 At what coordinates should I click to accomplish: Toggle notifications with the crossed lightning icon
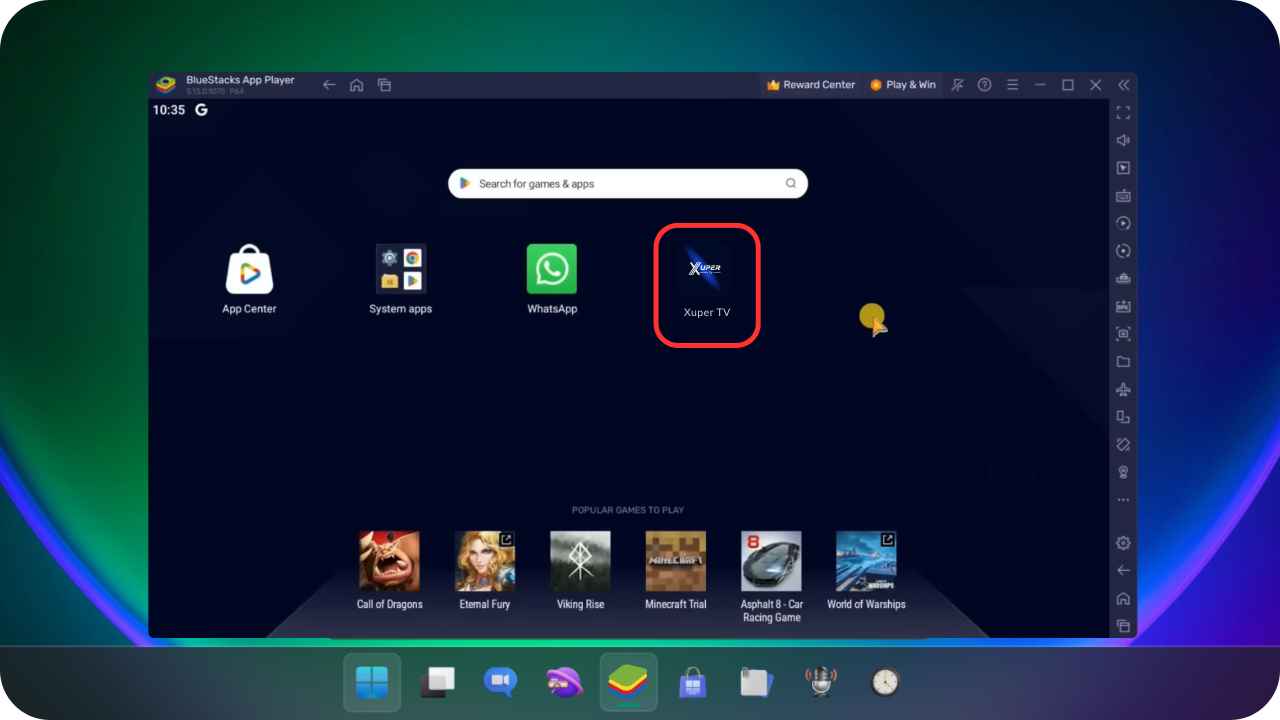coord(957,84)
